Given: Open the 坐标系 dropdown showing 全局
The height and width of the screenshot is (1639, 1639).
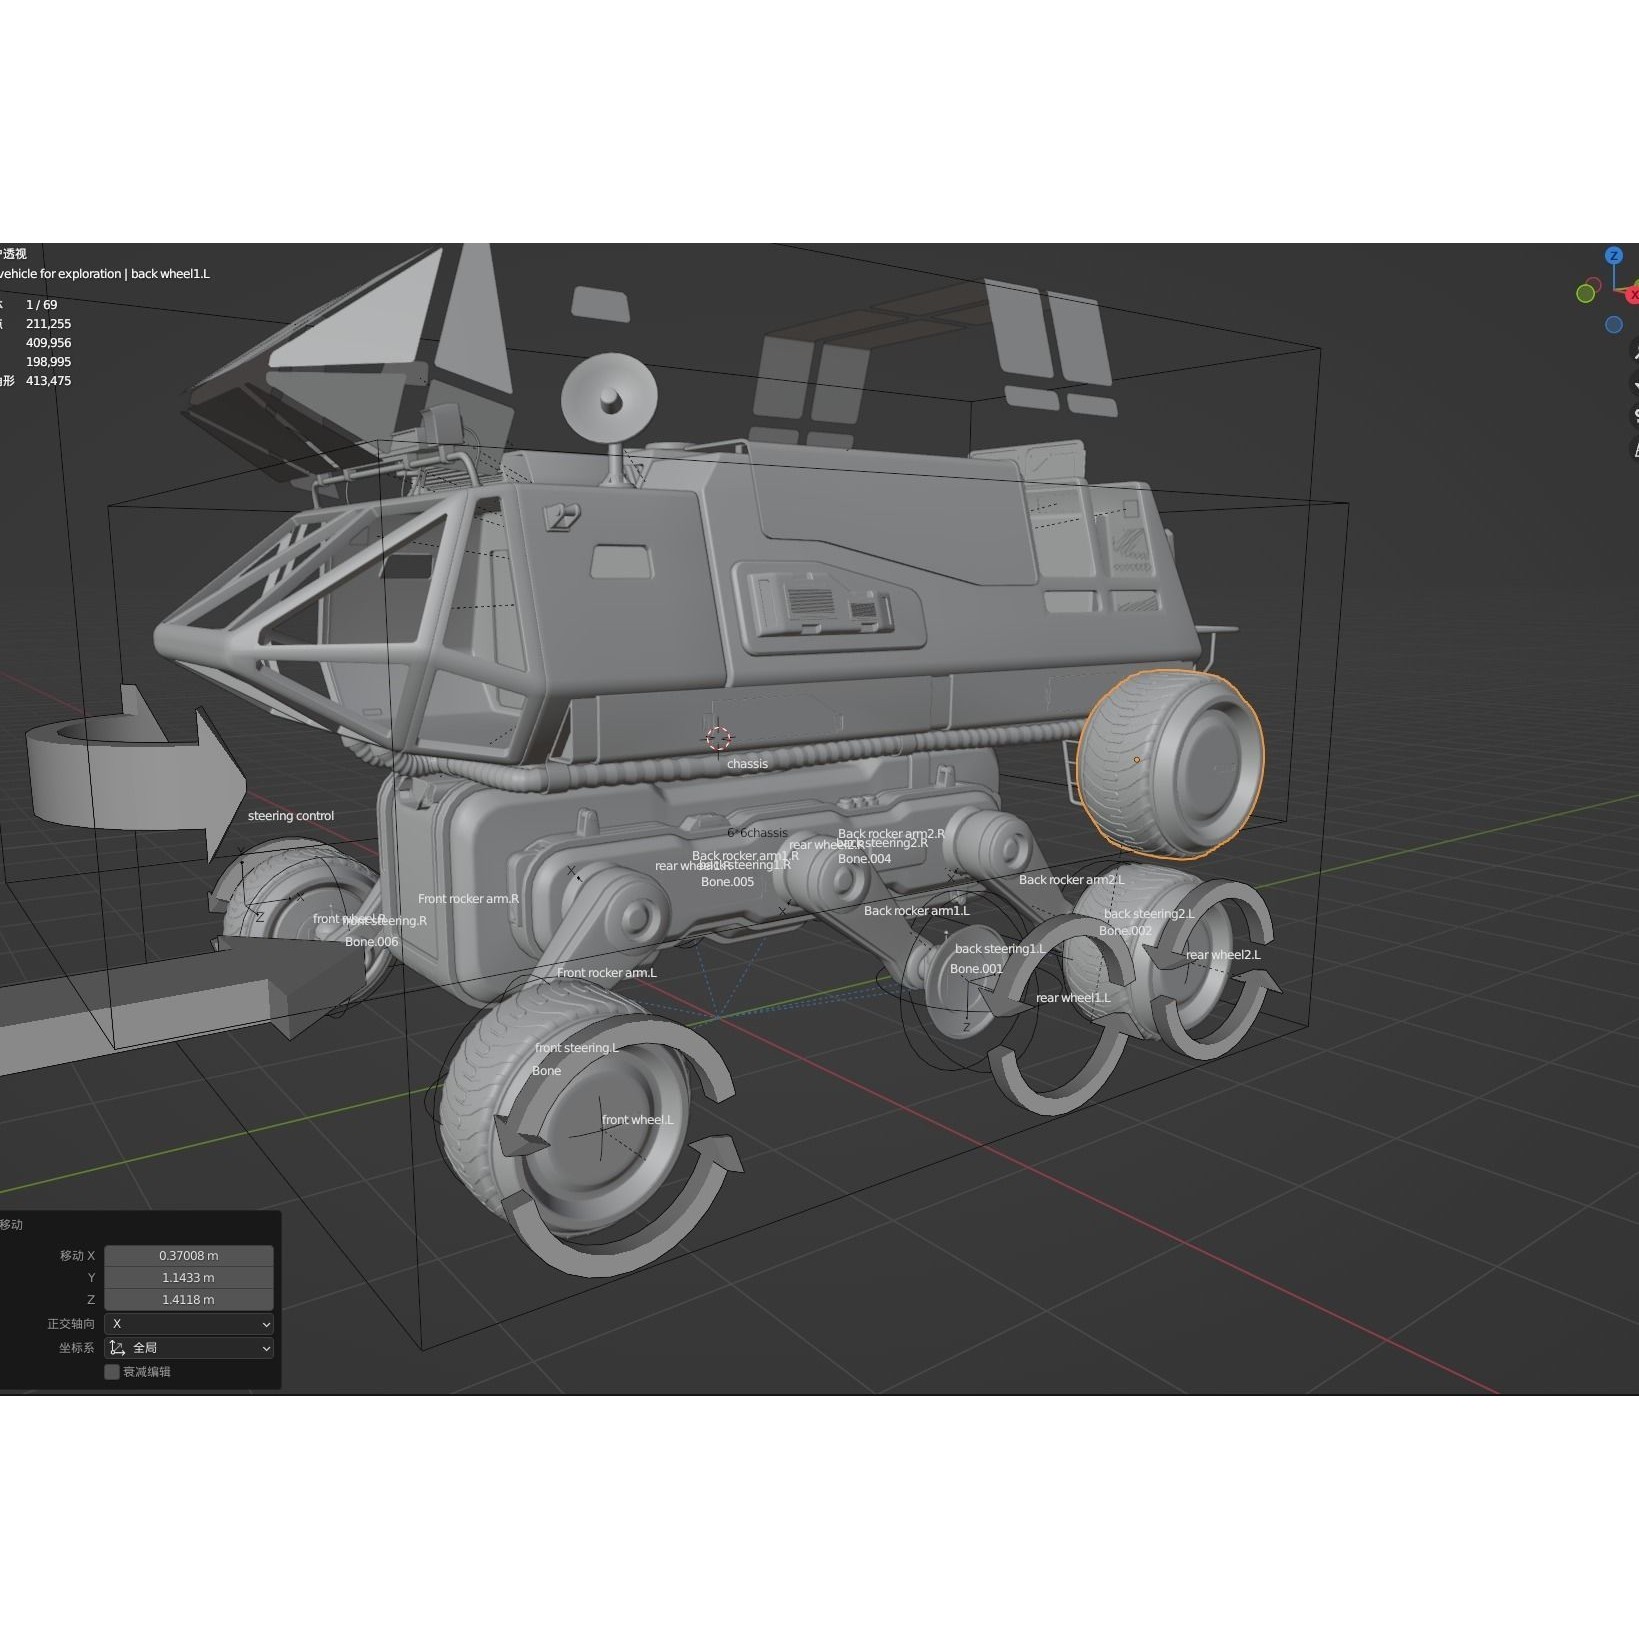Looking at the screenshot, I should [x=189, y=1349].
